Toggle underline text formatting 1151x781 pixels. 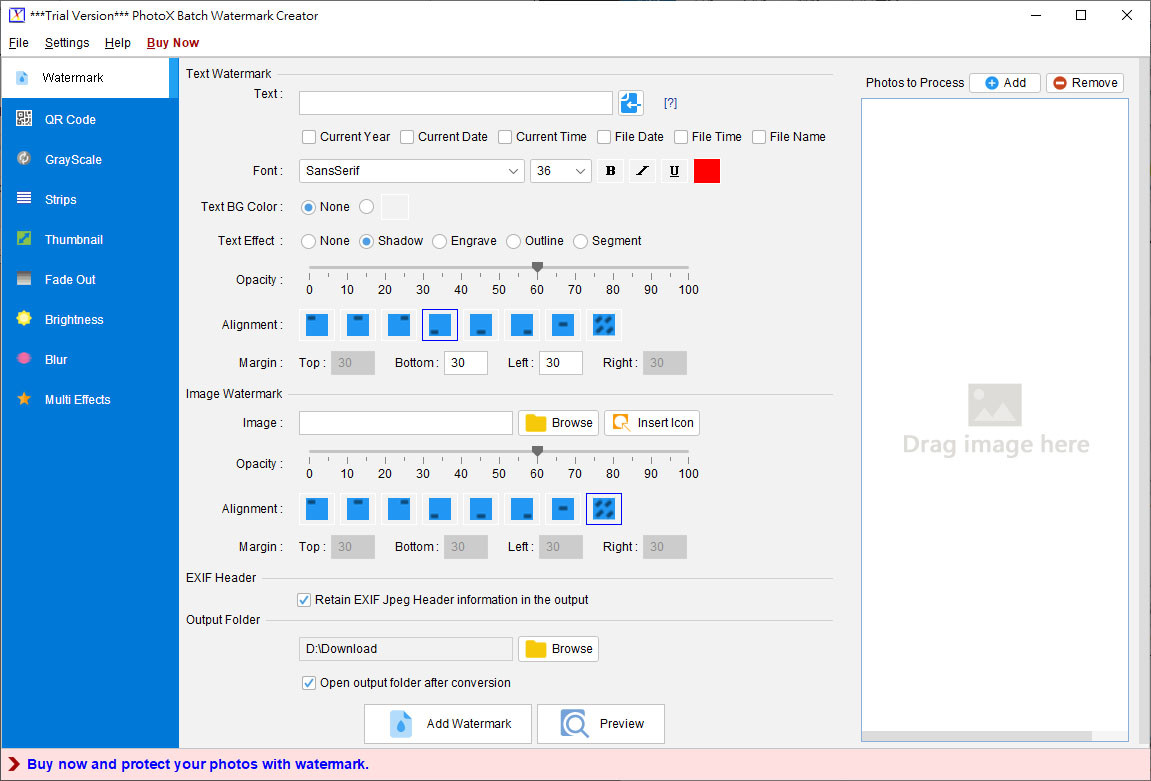tap(675, 171)
